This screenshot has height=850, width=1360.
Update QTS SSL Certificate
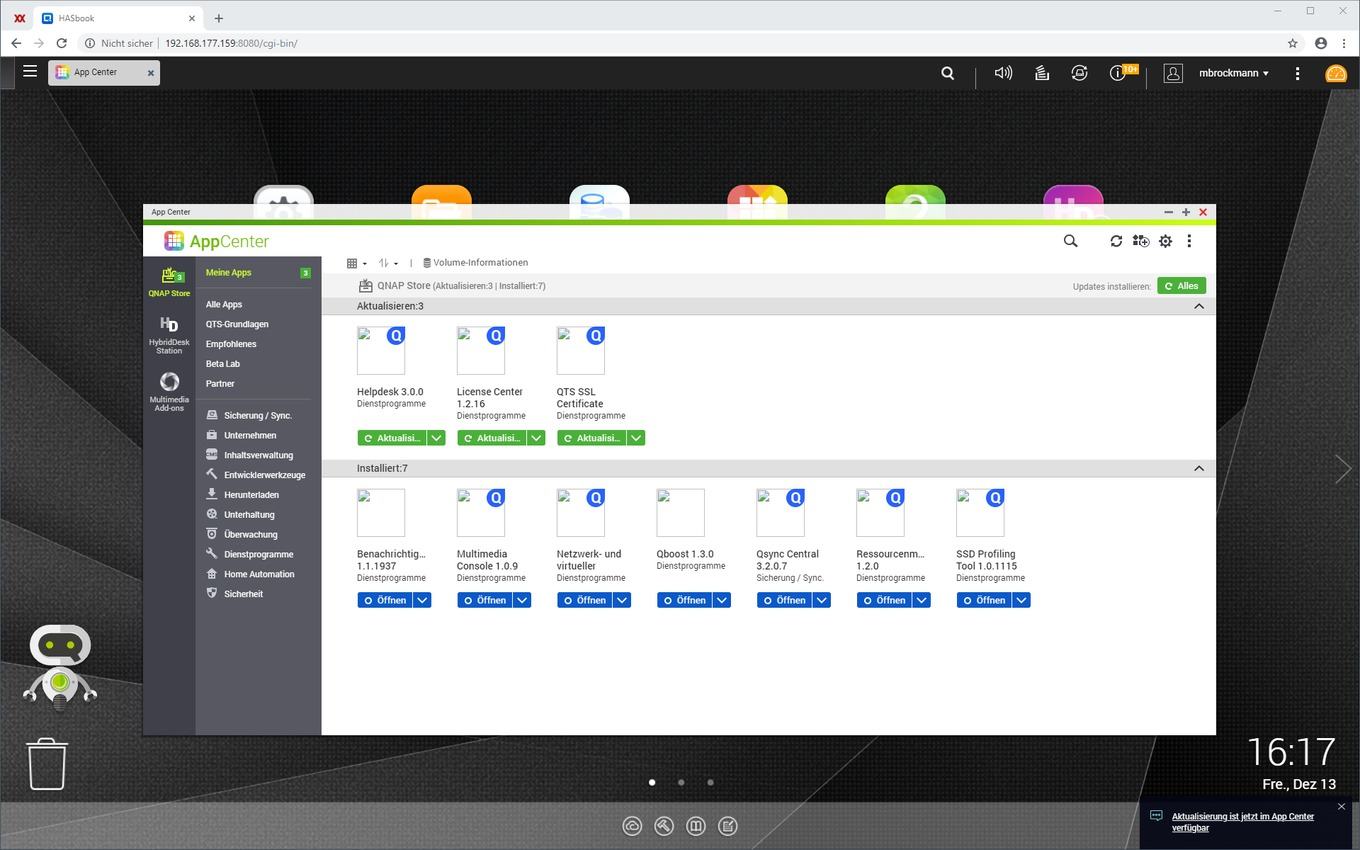592,438
